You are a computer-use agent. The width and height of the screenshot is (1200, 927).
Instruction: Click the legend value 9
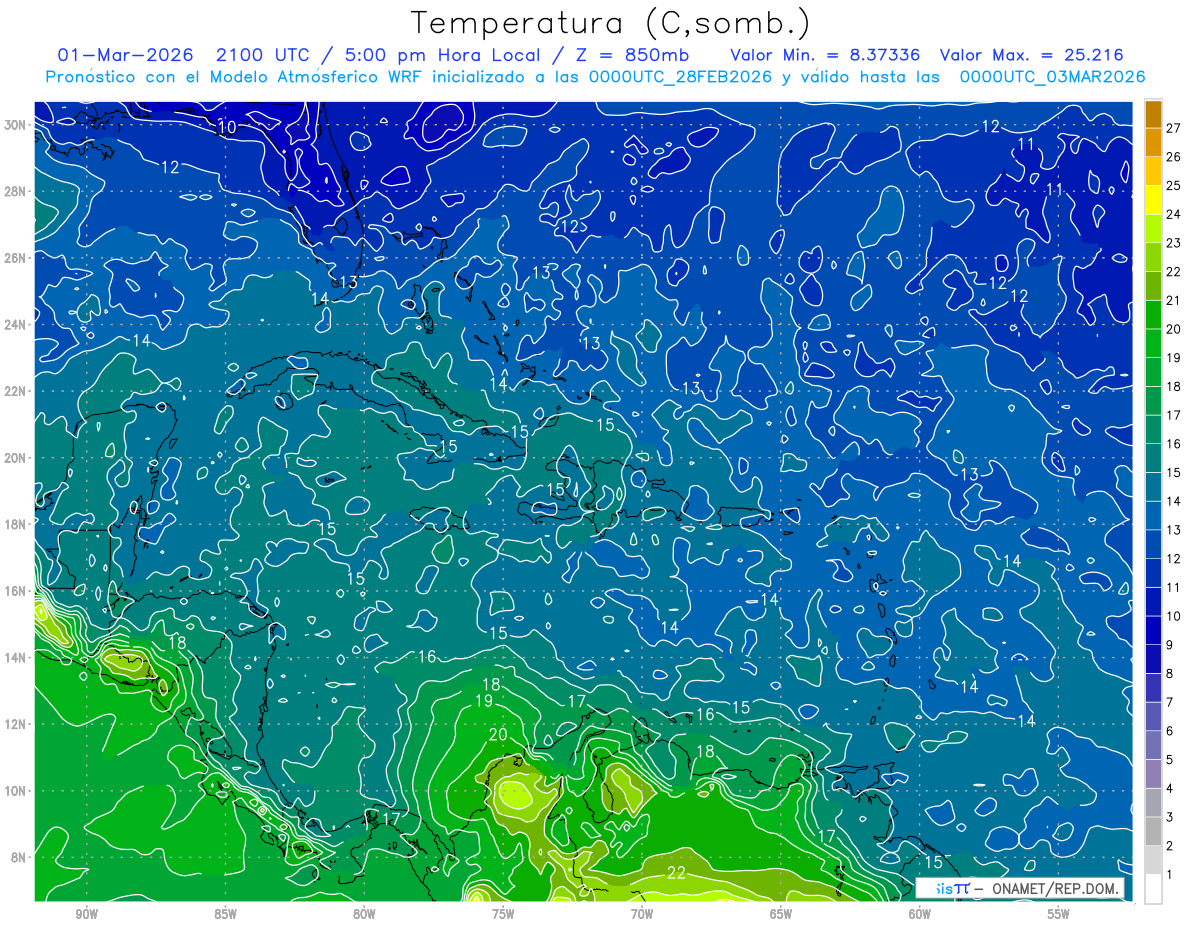(1171, 645)
